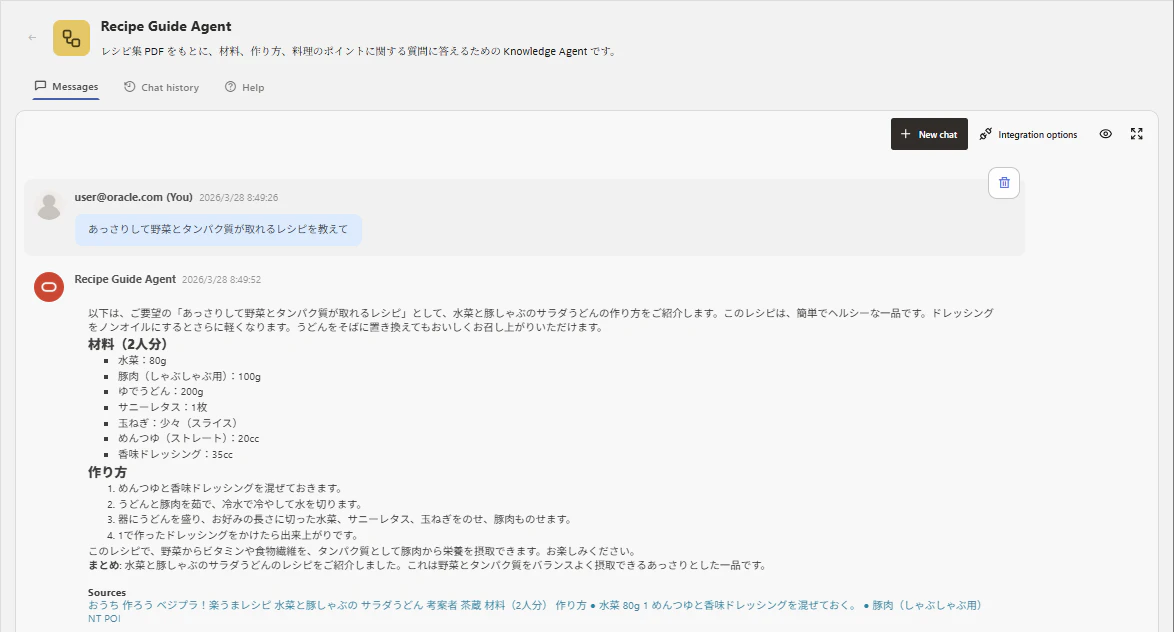This screenshot has height=632, width=1174.
Task: Click ingredient めんつゆ（ストレート）：20cc
Action: point(189,439)
